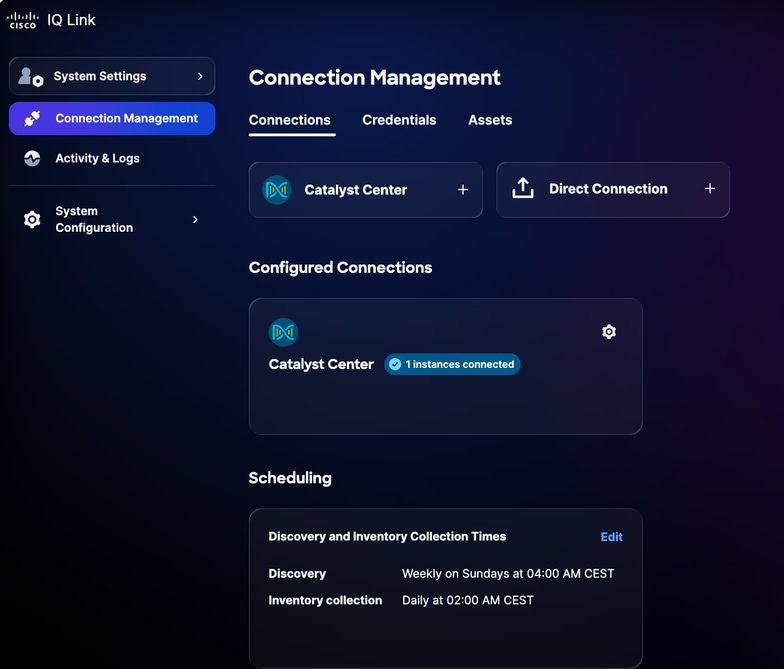The height and width of the screenshot is (669, 784).
Task: Click the Activity & Logs pulse icon
Action: (32, 158)
